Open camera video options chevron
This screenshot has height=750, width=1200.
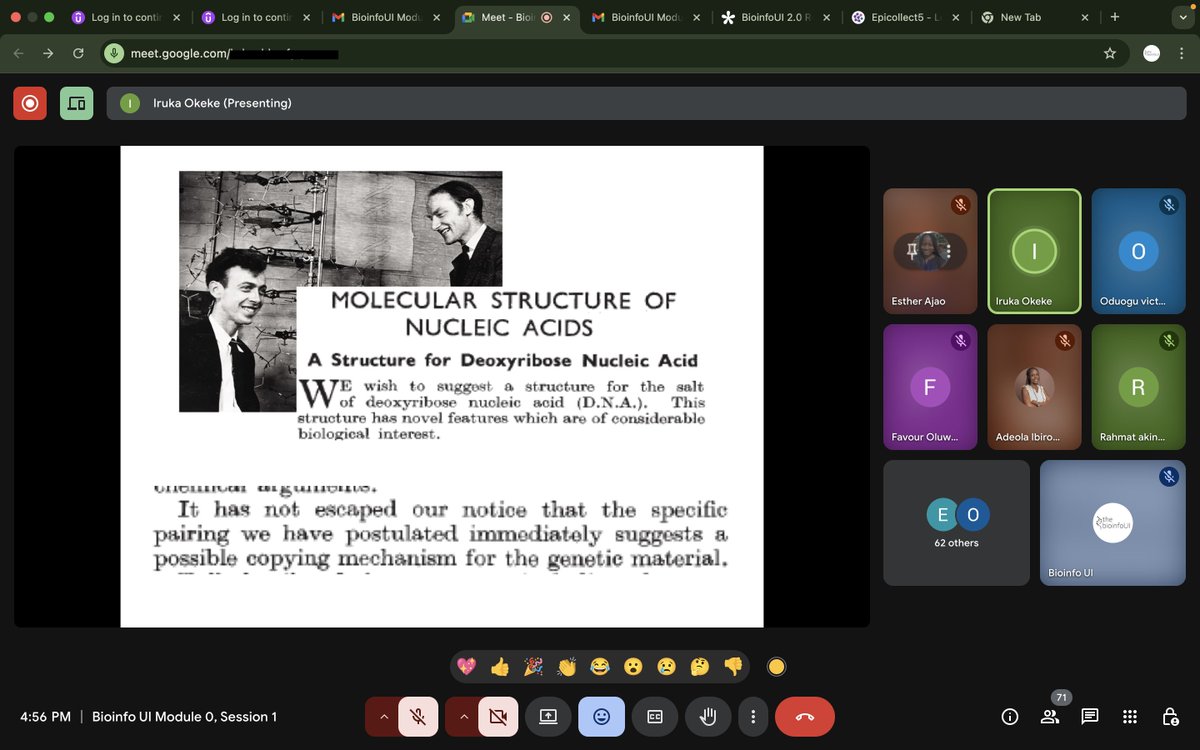coord(463,716)
